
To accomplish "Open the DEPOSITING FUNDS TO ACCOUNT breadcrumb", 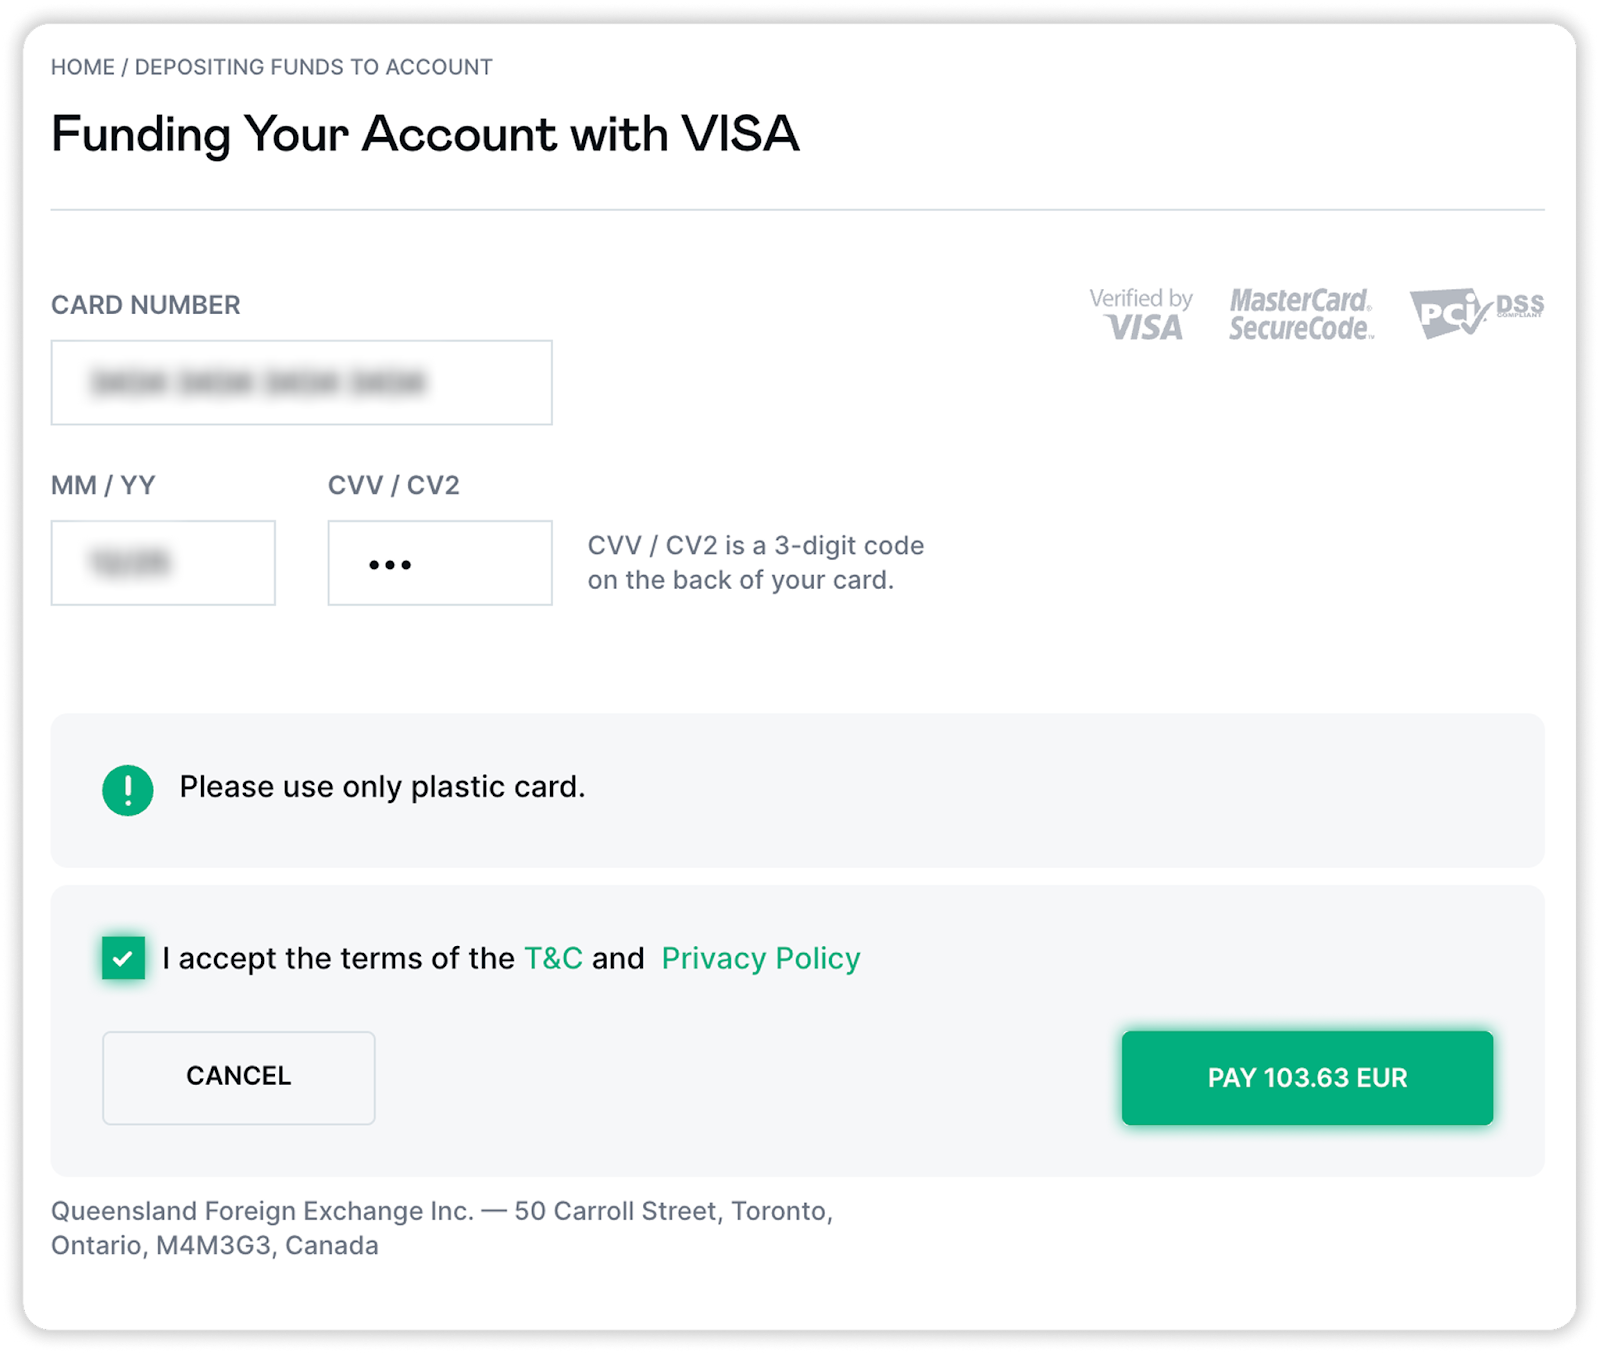I will (313, 67).
